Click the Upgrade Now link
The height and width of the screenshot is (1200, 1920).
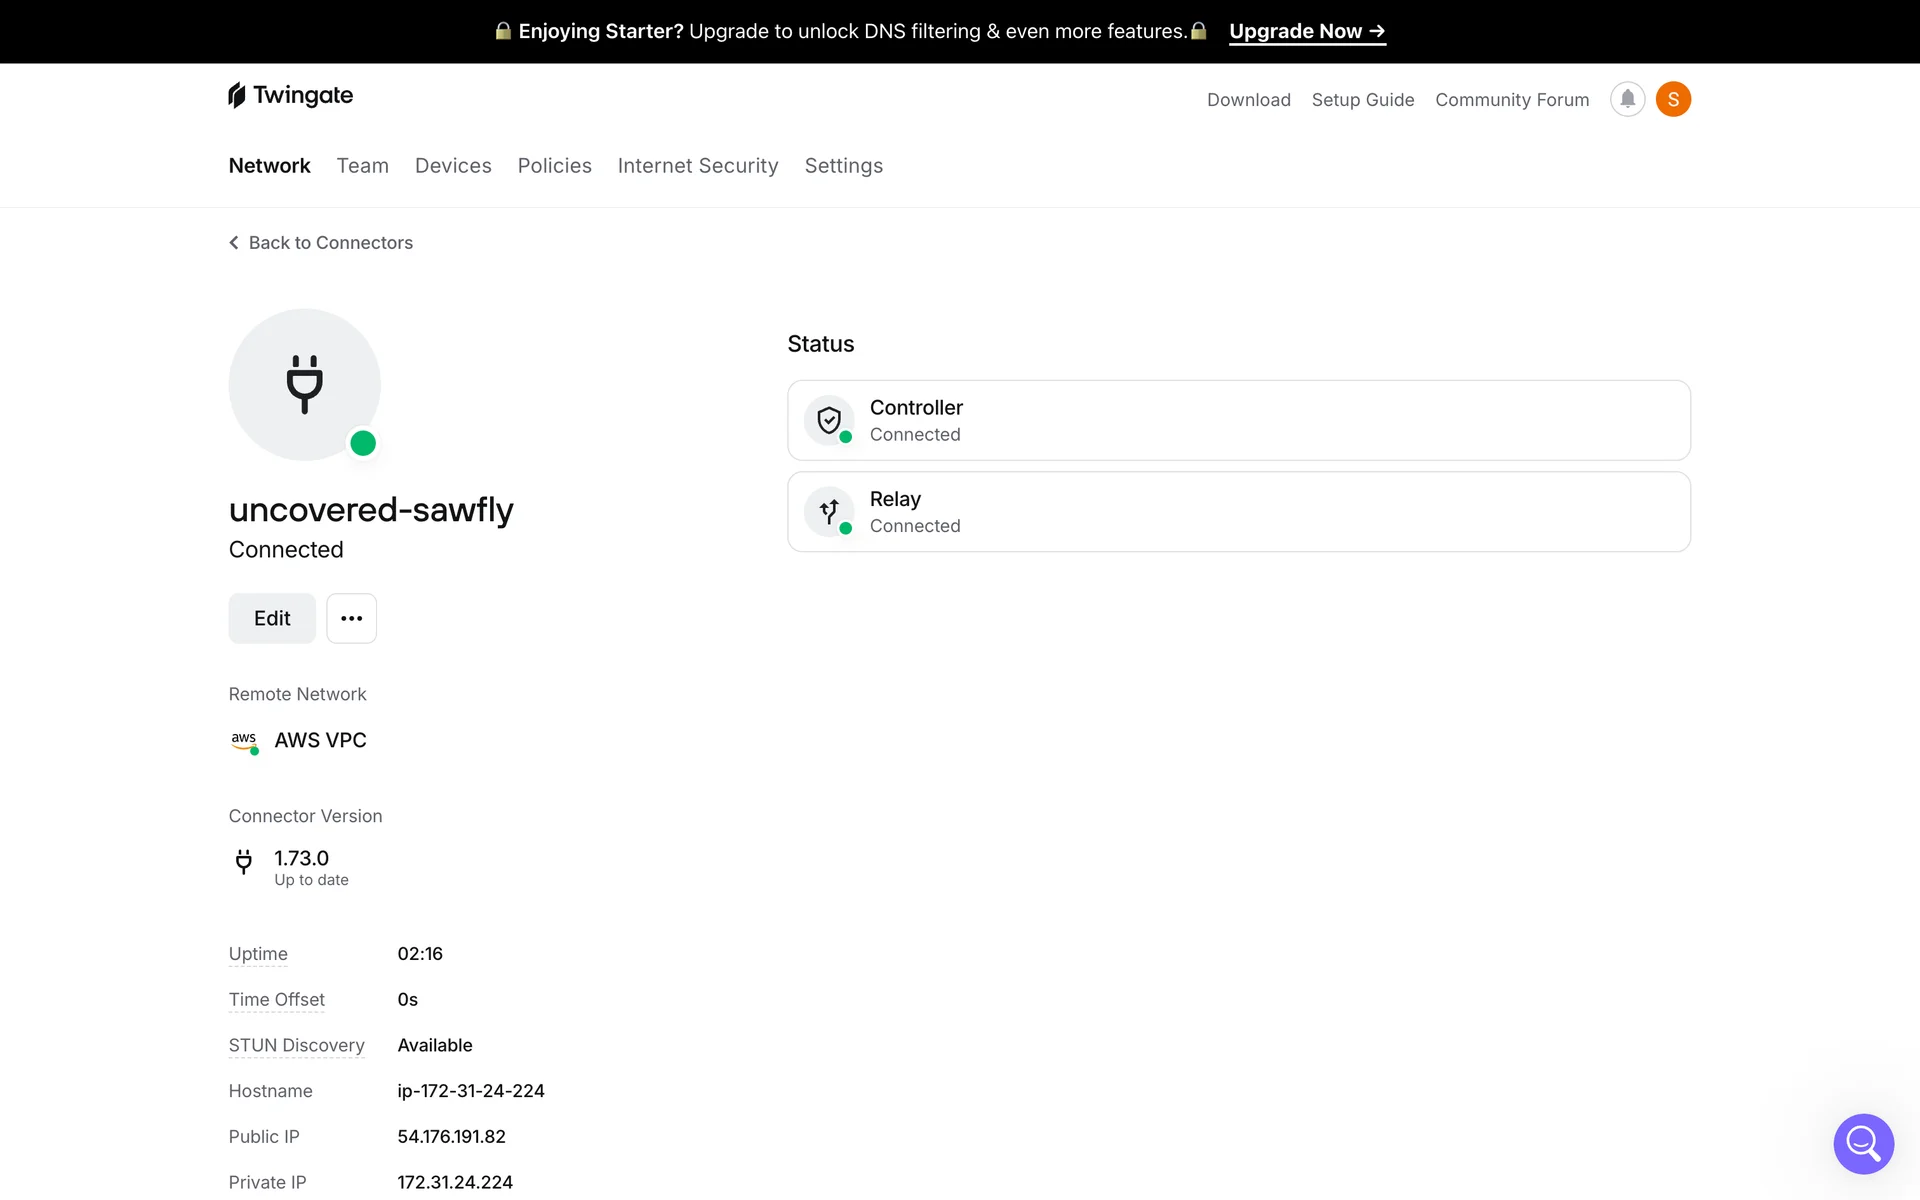pyautogui.click(x=1306, y=31)
